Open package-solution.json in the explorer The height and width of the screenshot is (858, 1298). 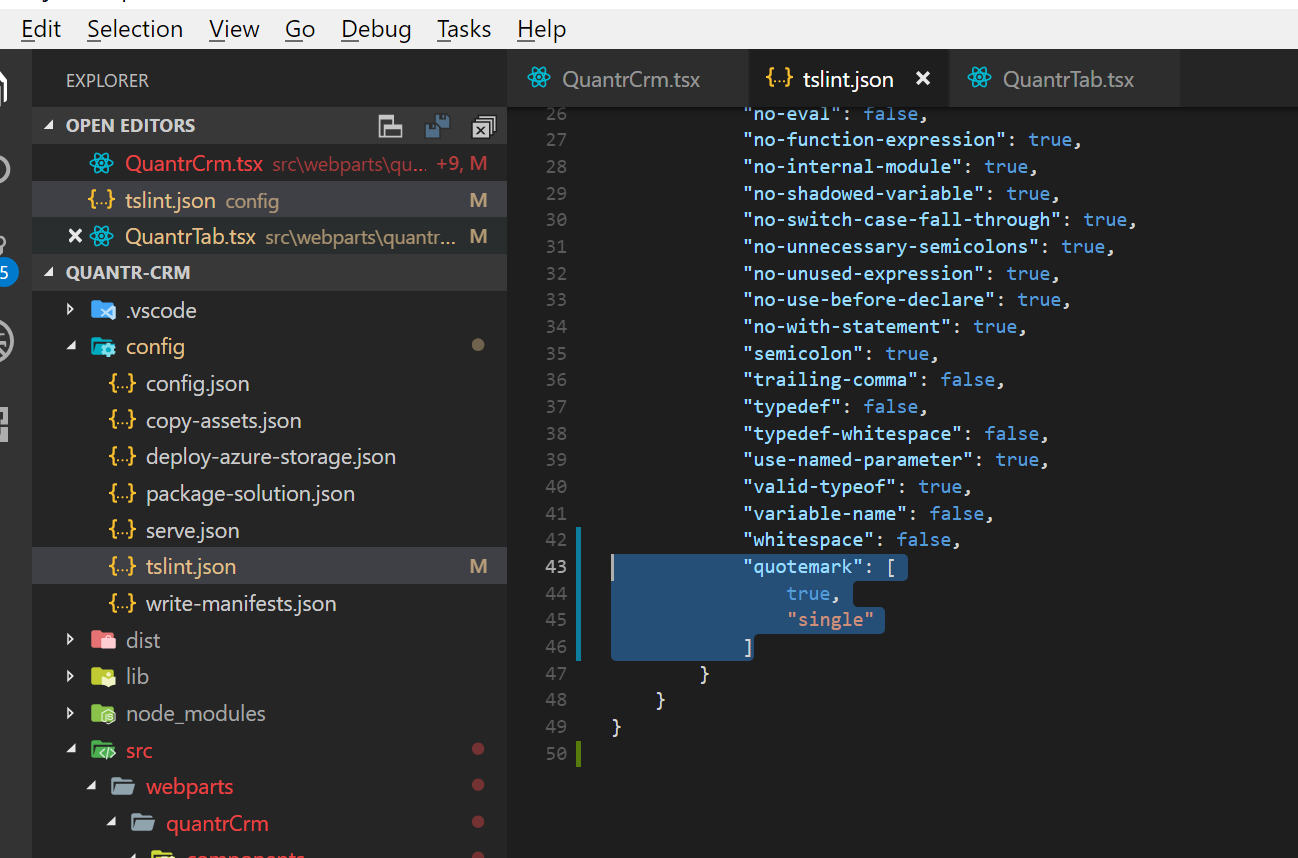[x=250, y=494]
